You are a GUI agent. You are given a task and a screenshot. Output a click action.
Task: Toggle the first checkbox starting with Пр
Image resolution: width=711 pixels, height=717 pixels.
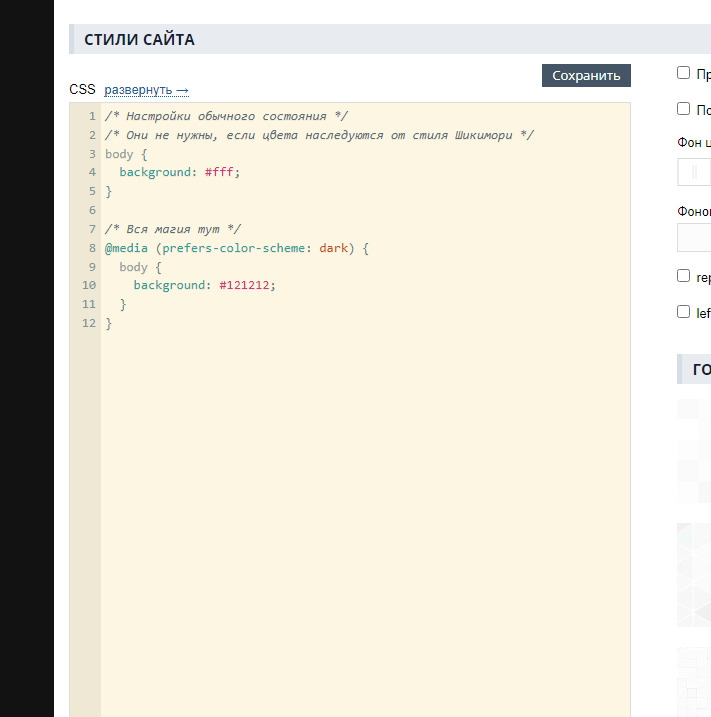point(684,73)
